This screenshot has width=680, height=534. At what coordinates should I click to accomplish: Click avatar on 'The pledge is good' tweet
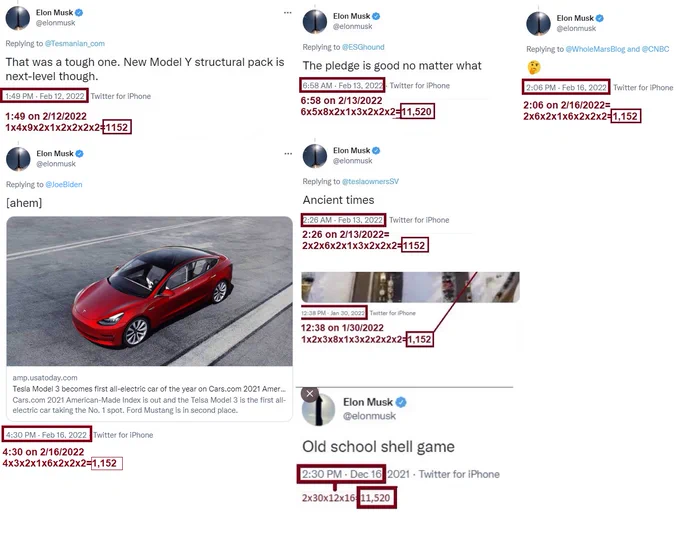(315, 21)
